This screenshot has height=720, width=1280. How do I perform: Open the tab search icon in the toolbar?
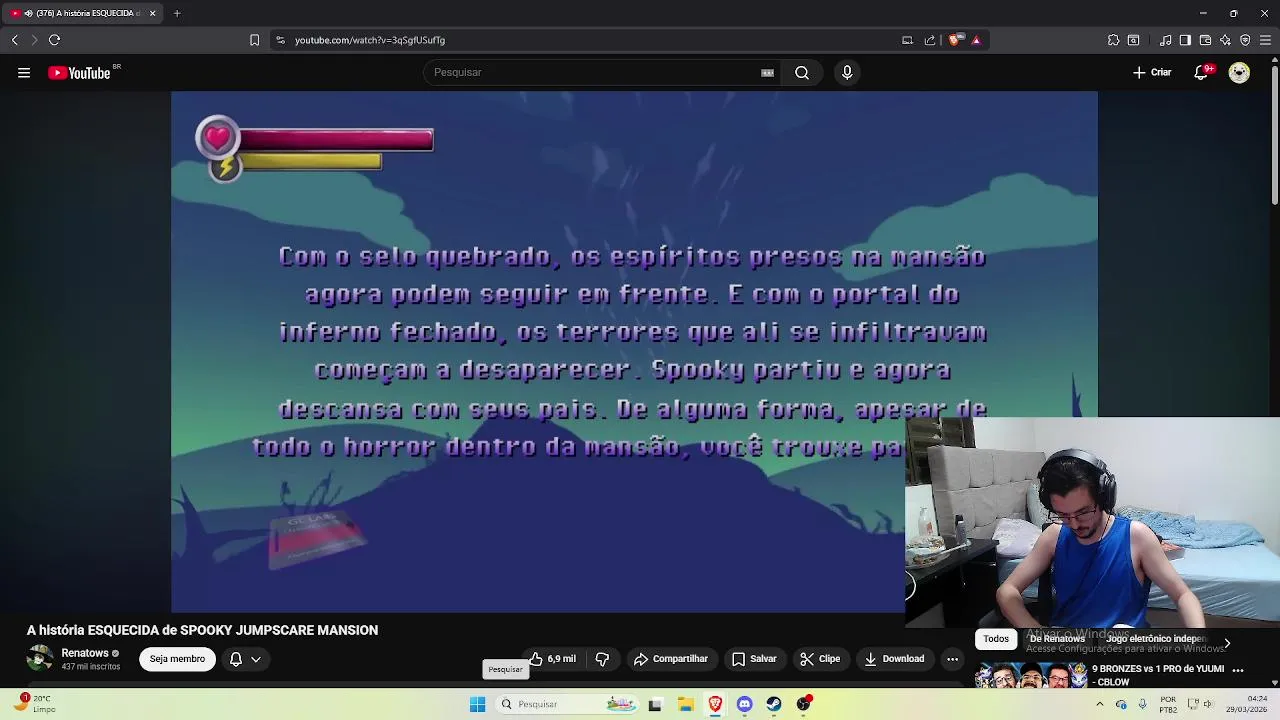tap(1133, 40)
